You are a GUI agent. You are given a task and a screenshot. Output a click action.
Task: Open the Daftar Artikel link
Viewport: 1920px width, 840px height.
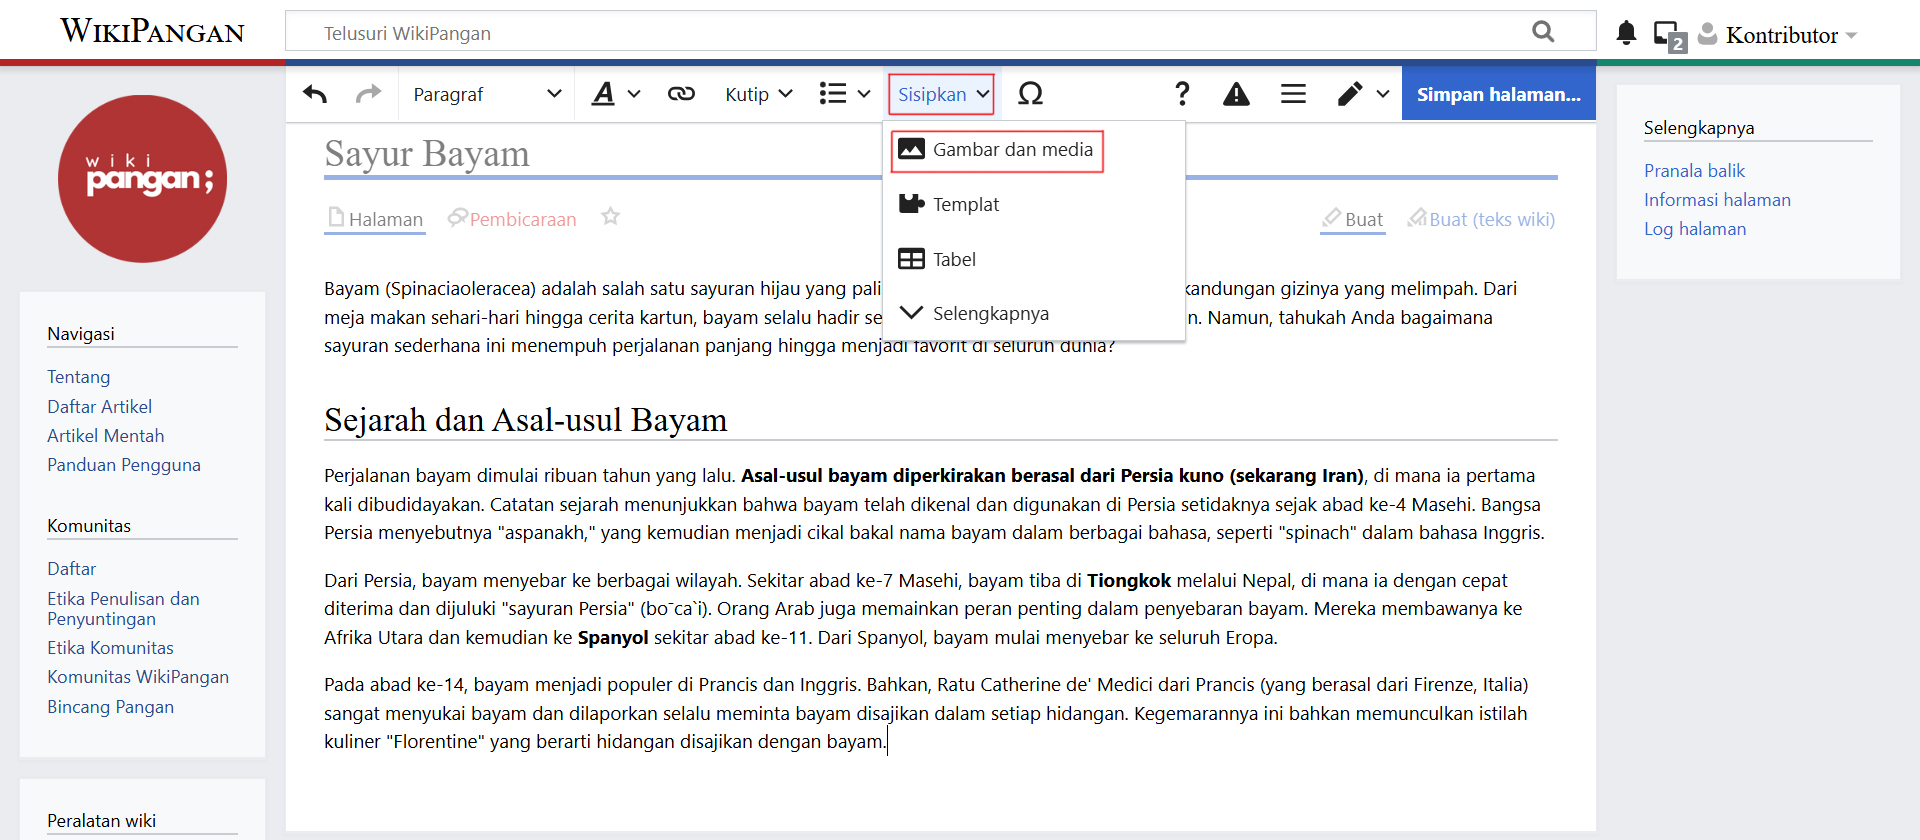(x=100, y=407)
